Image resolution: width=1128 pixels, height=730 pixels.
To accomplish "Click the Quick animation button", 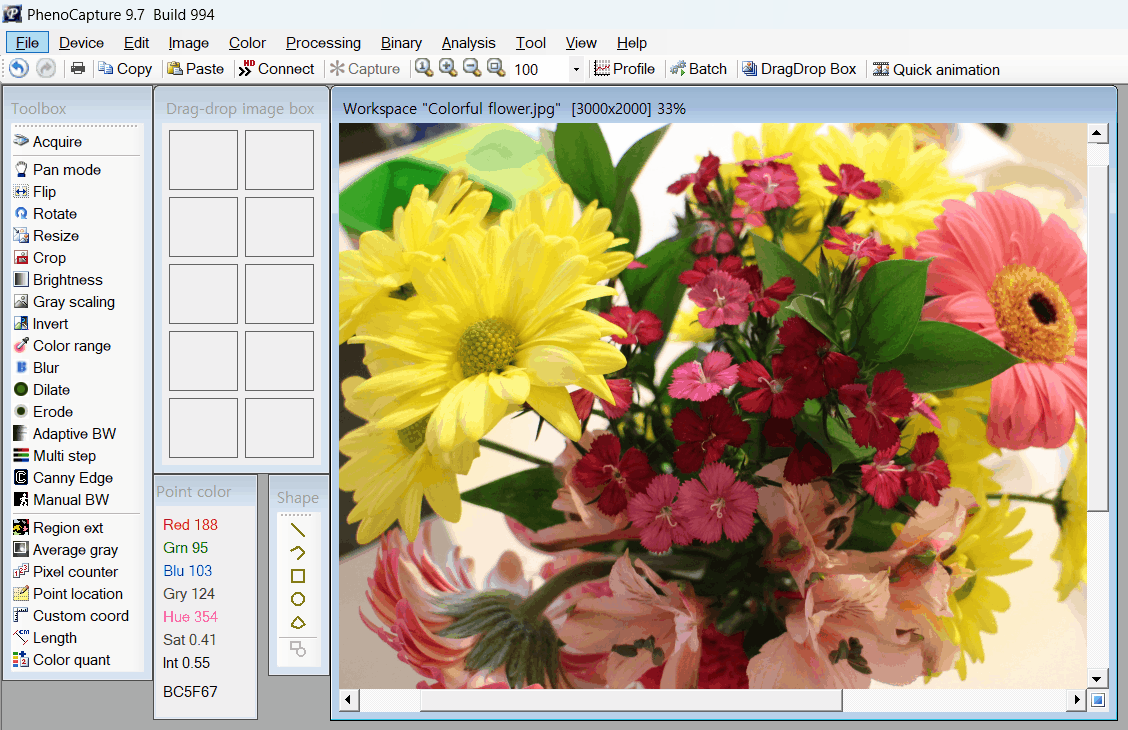I will click(x=936, y=69).
